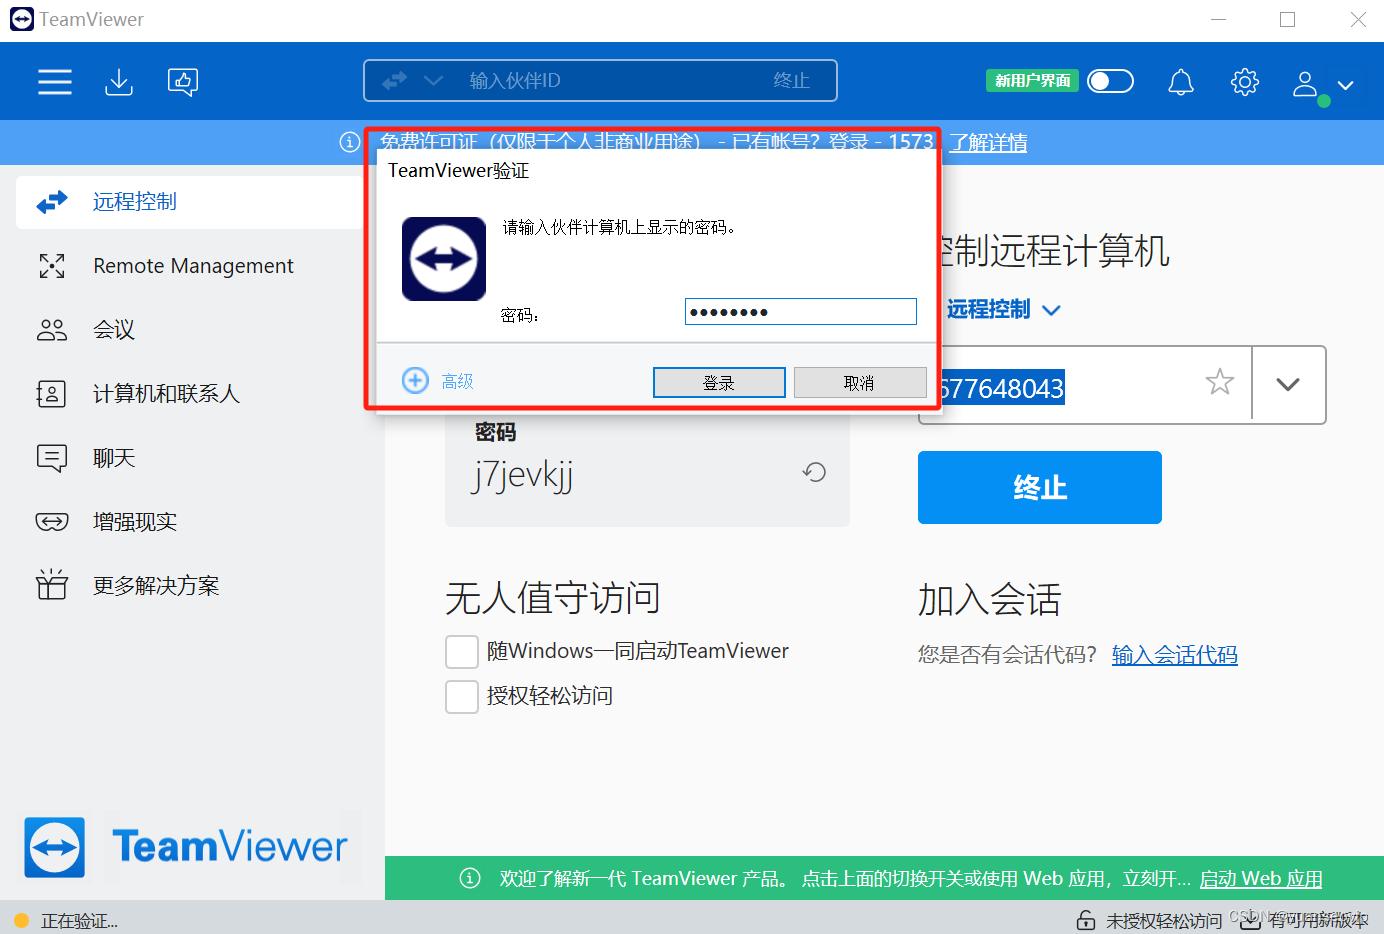Enable 授权轻松访问 checkbox
The height and width of the screenshot is (934, 1384).
(x=462, y=696)
